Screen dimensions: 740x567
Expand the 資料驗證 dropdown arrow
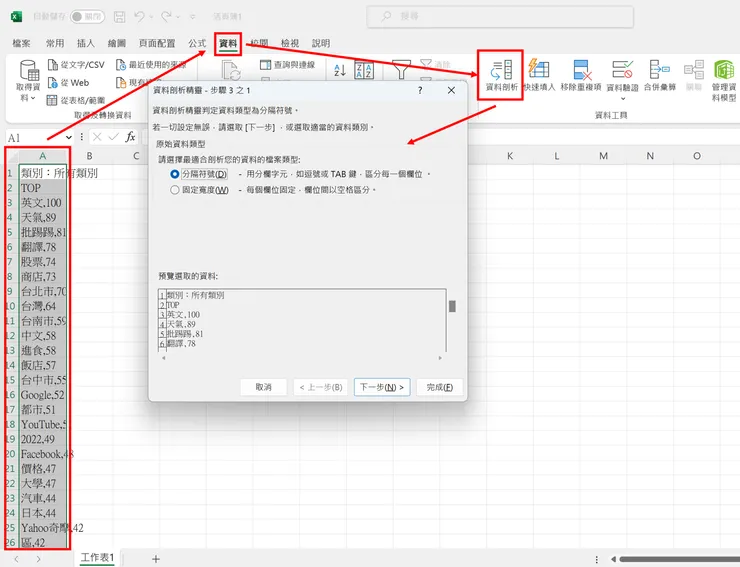[622, 99]
